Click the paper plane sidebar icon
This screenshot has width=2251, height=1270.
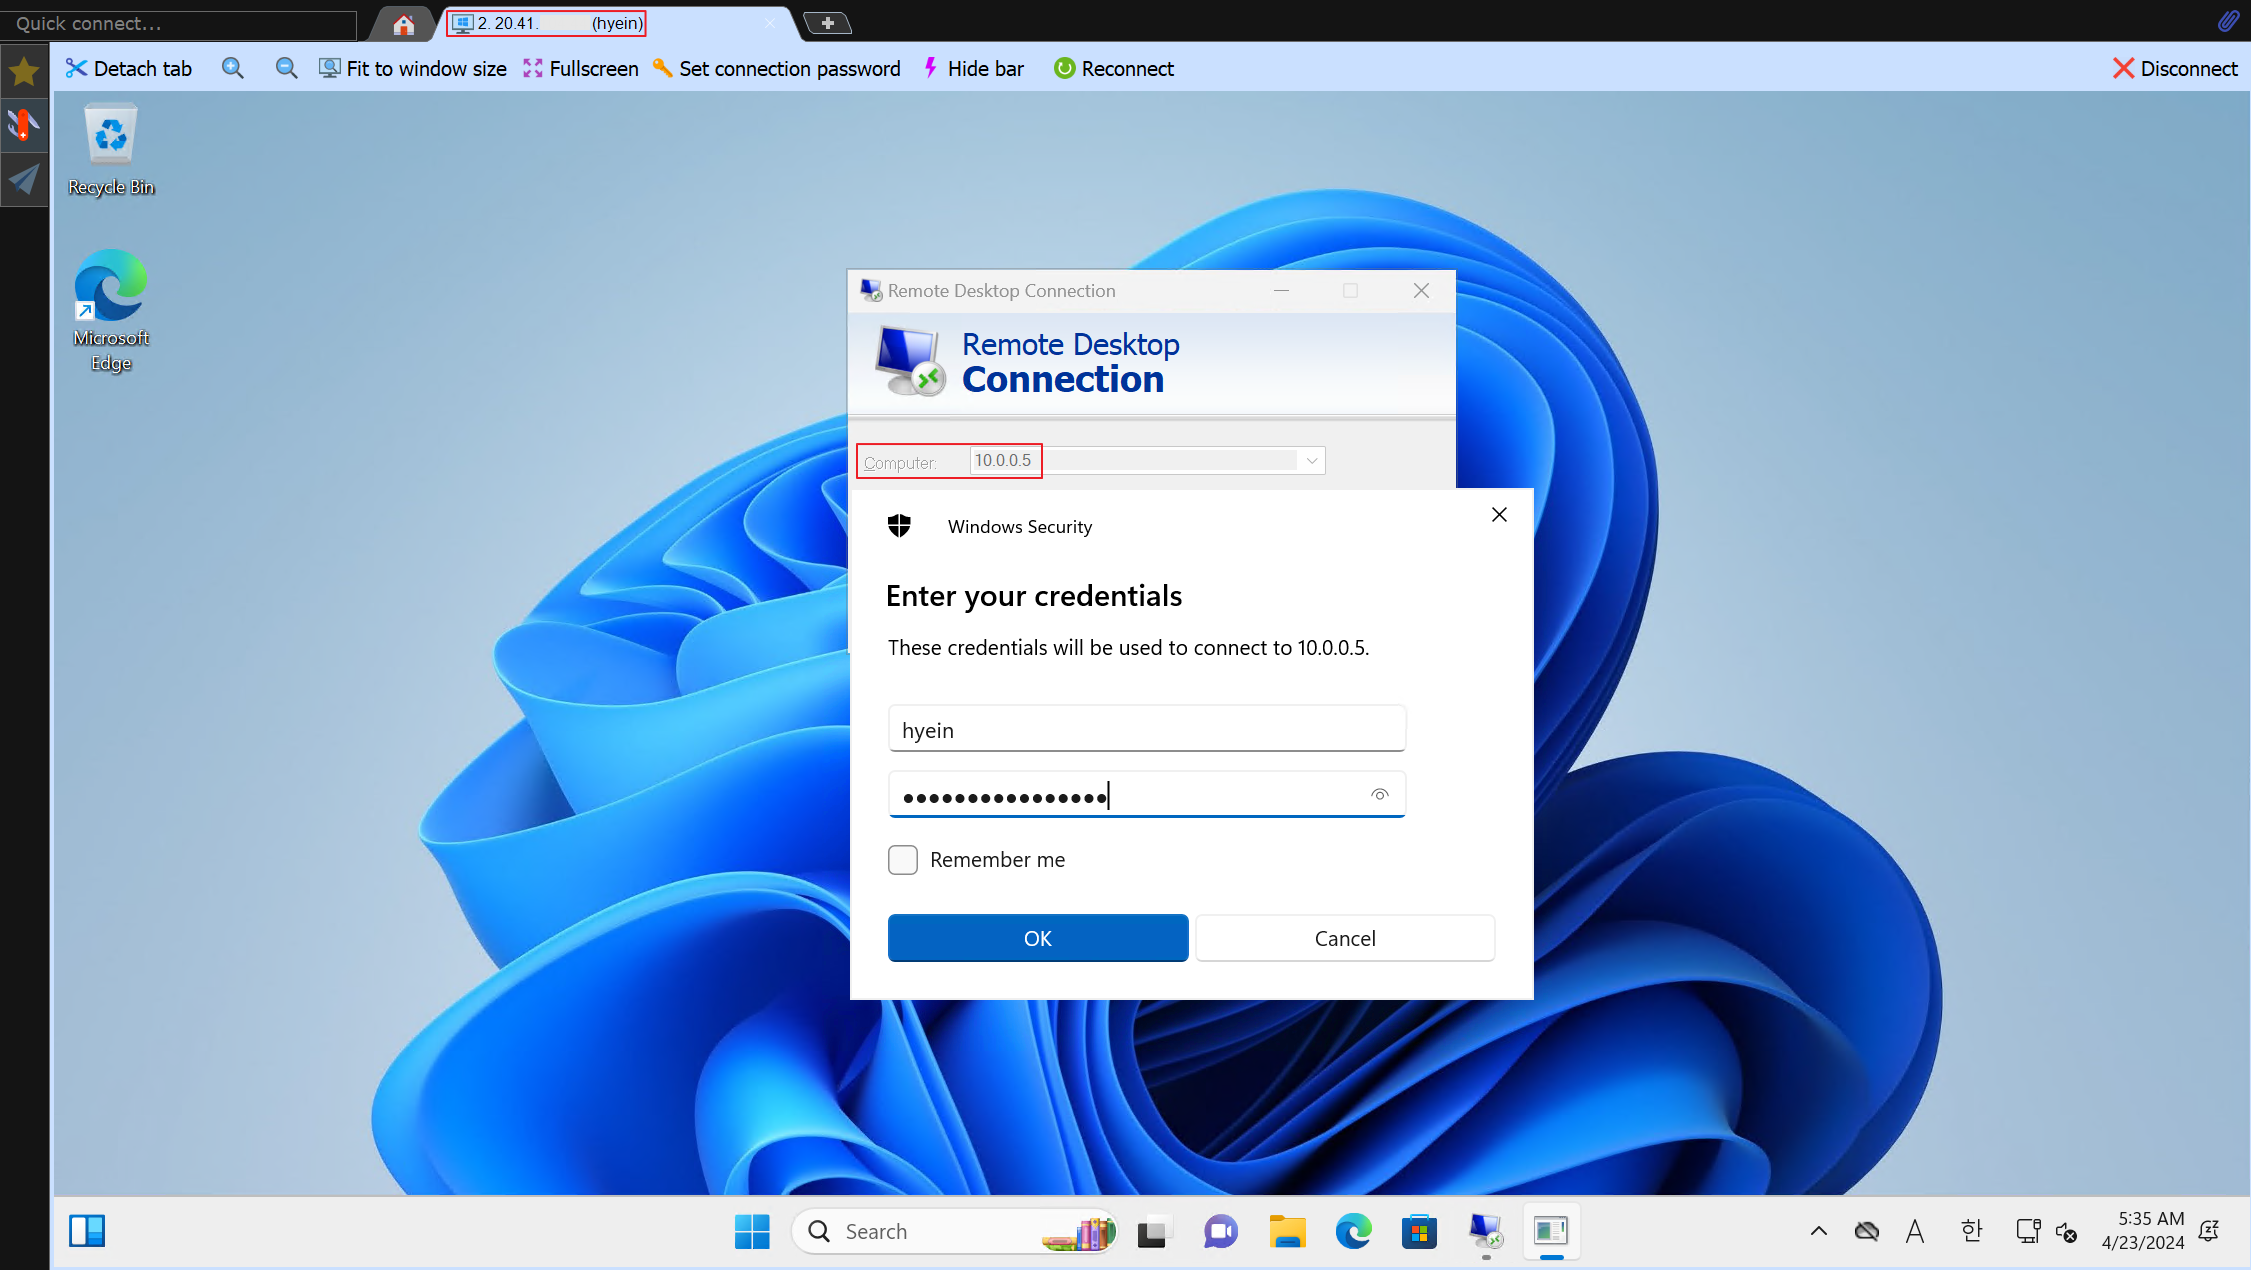coord(24,180)
